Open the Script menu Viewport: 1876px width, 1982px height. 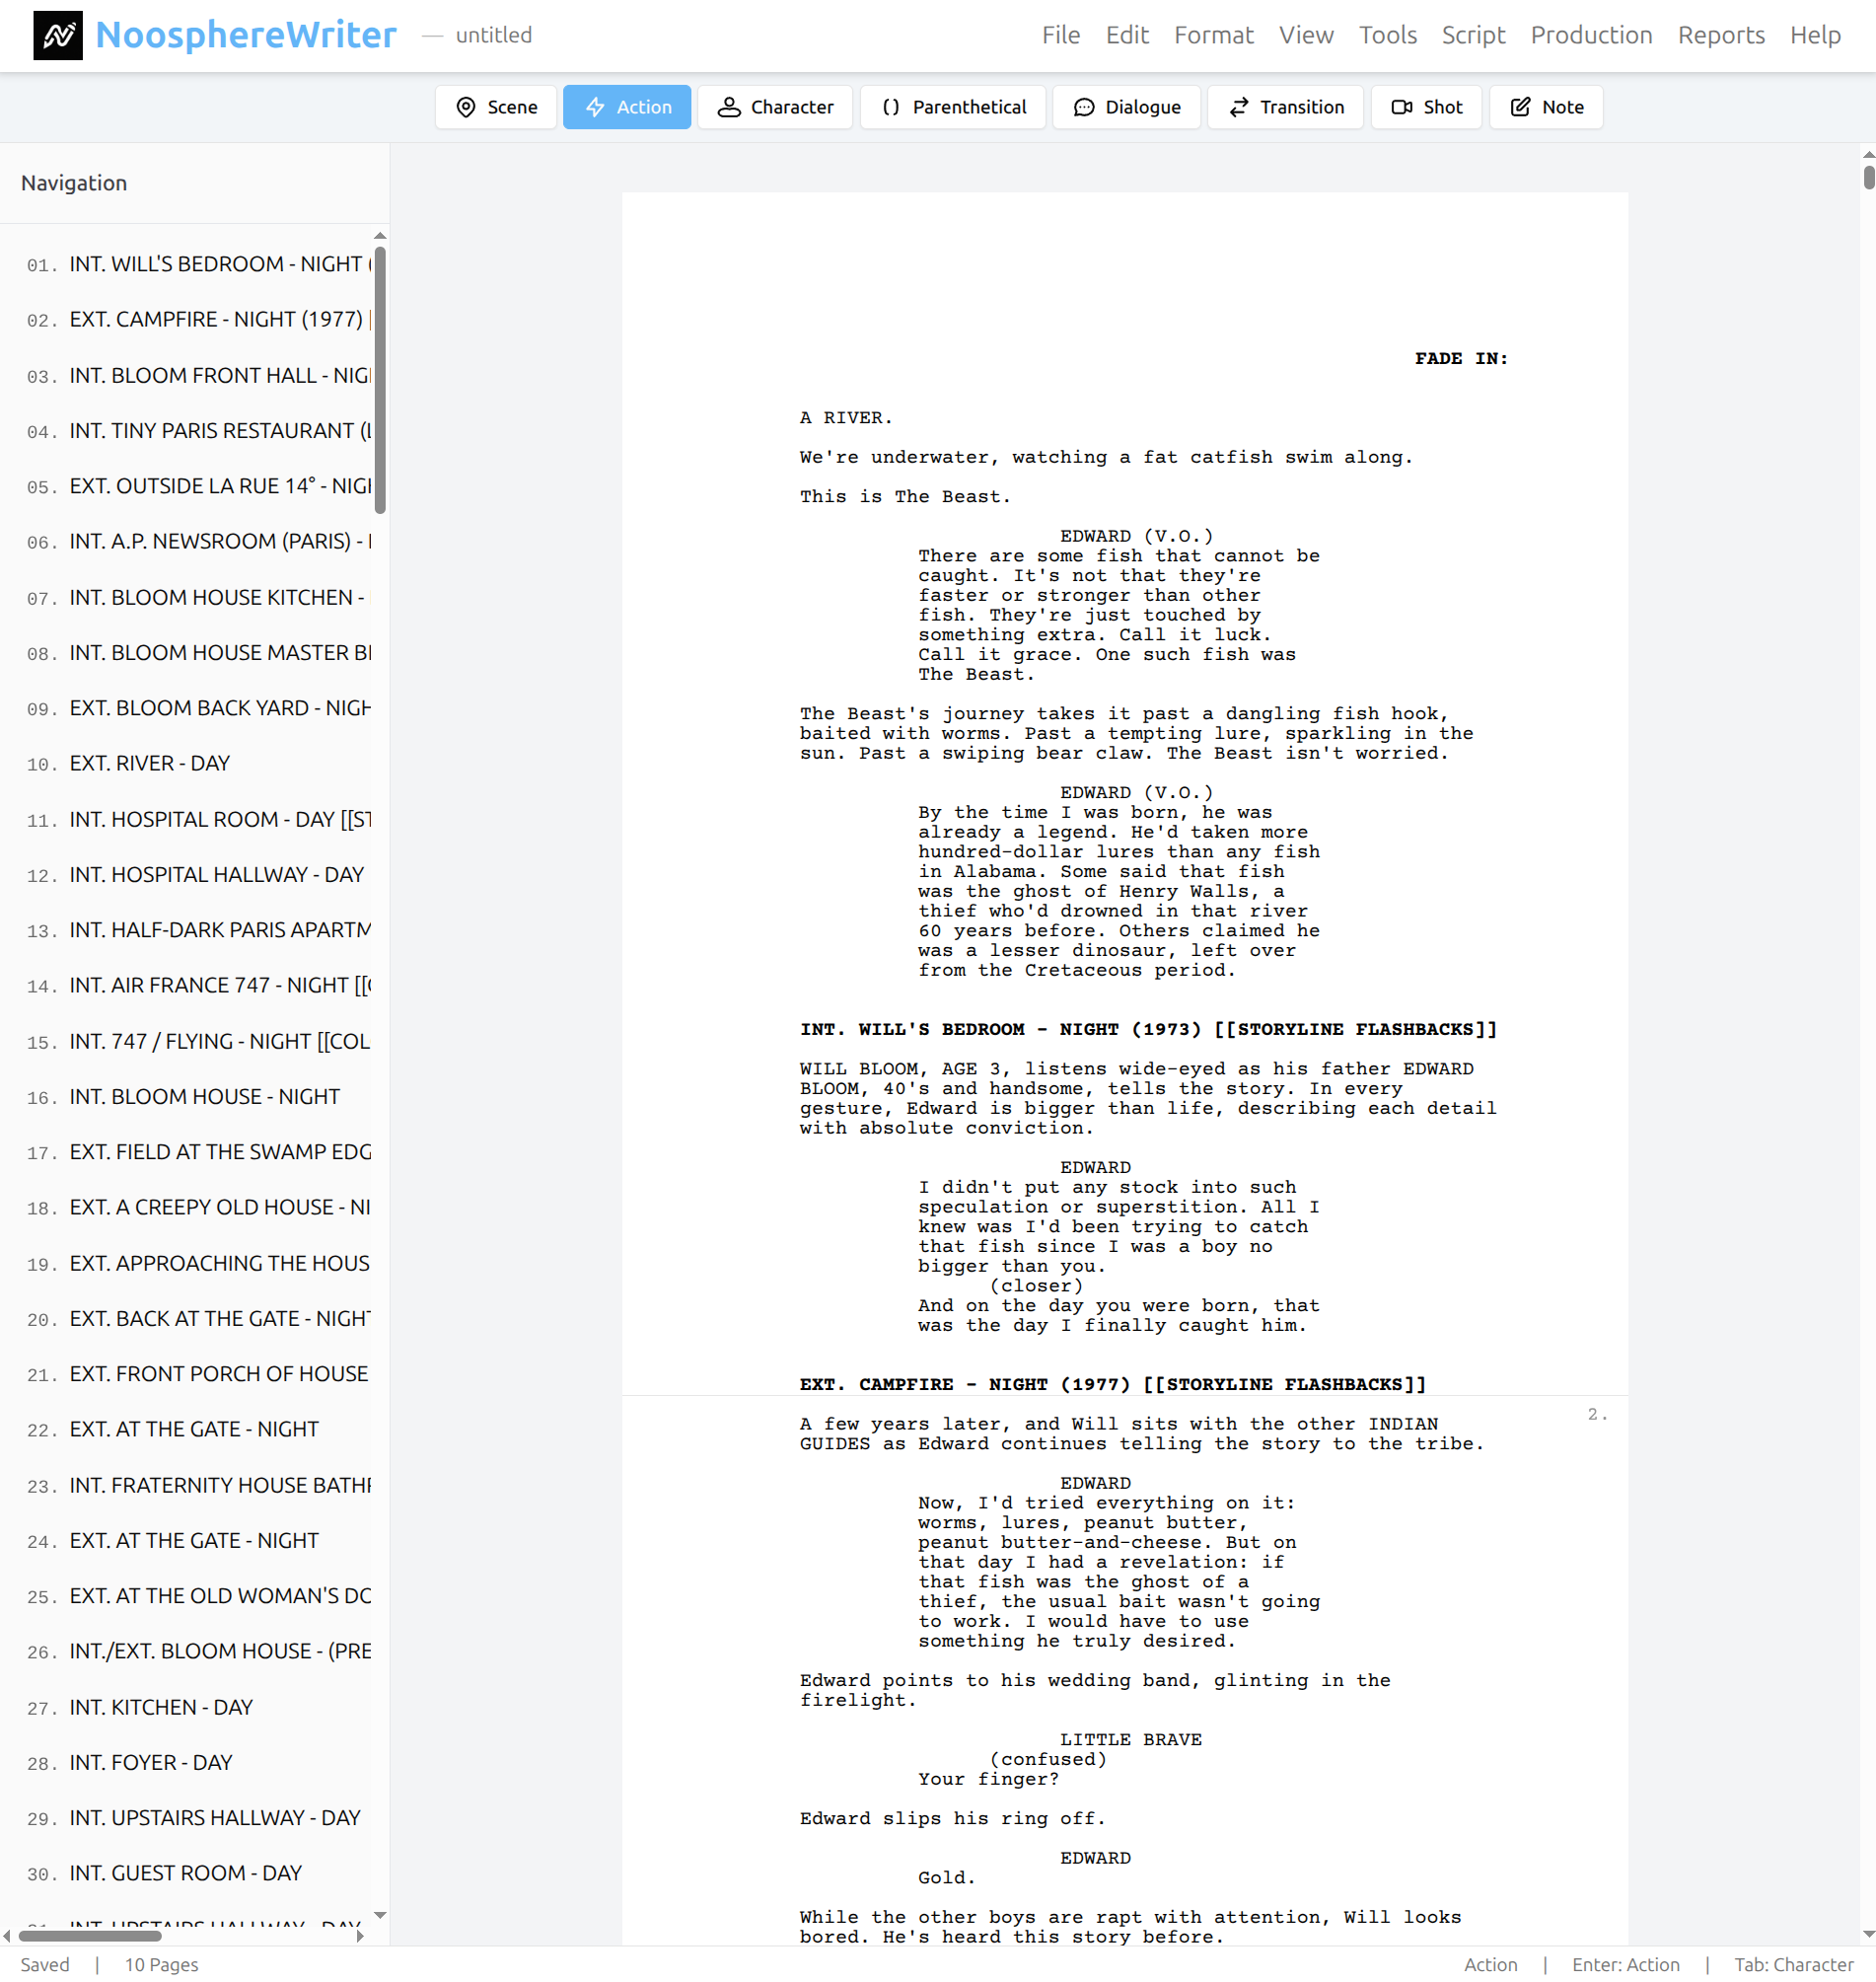pyautogui.click(x=1473, y=35)
